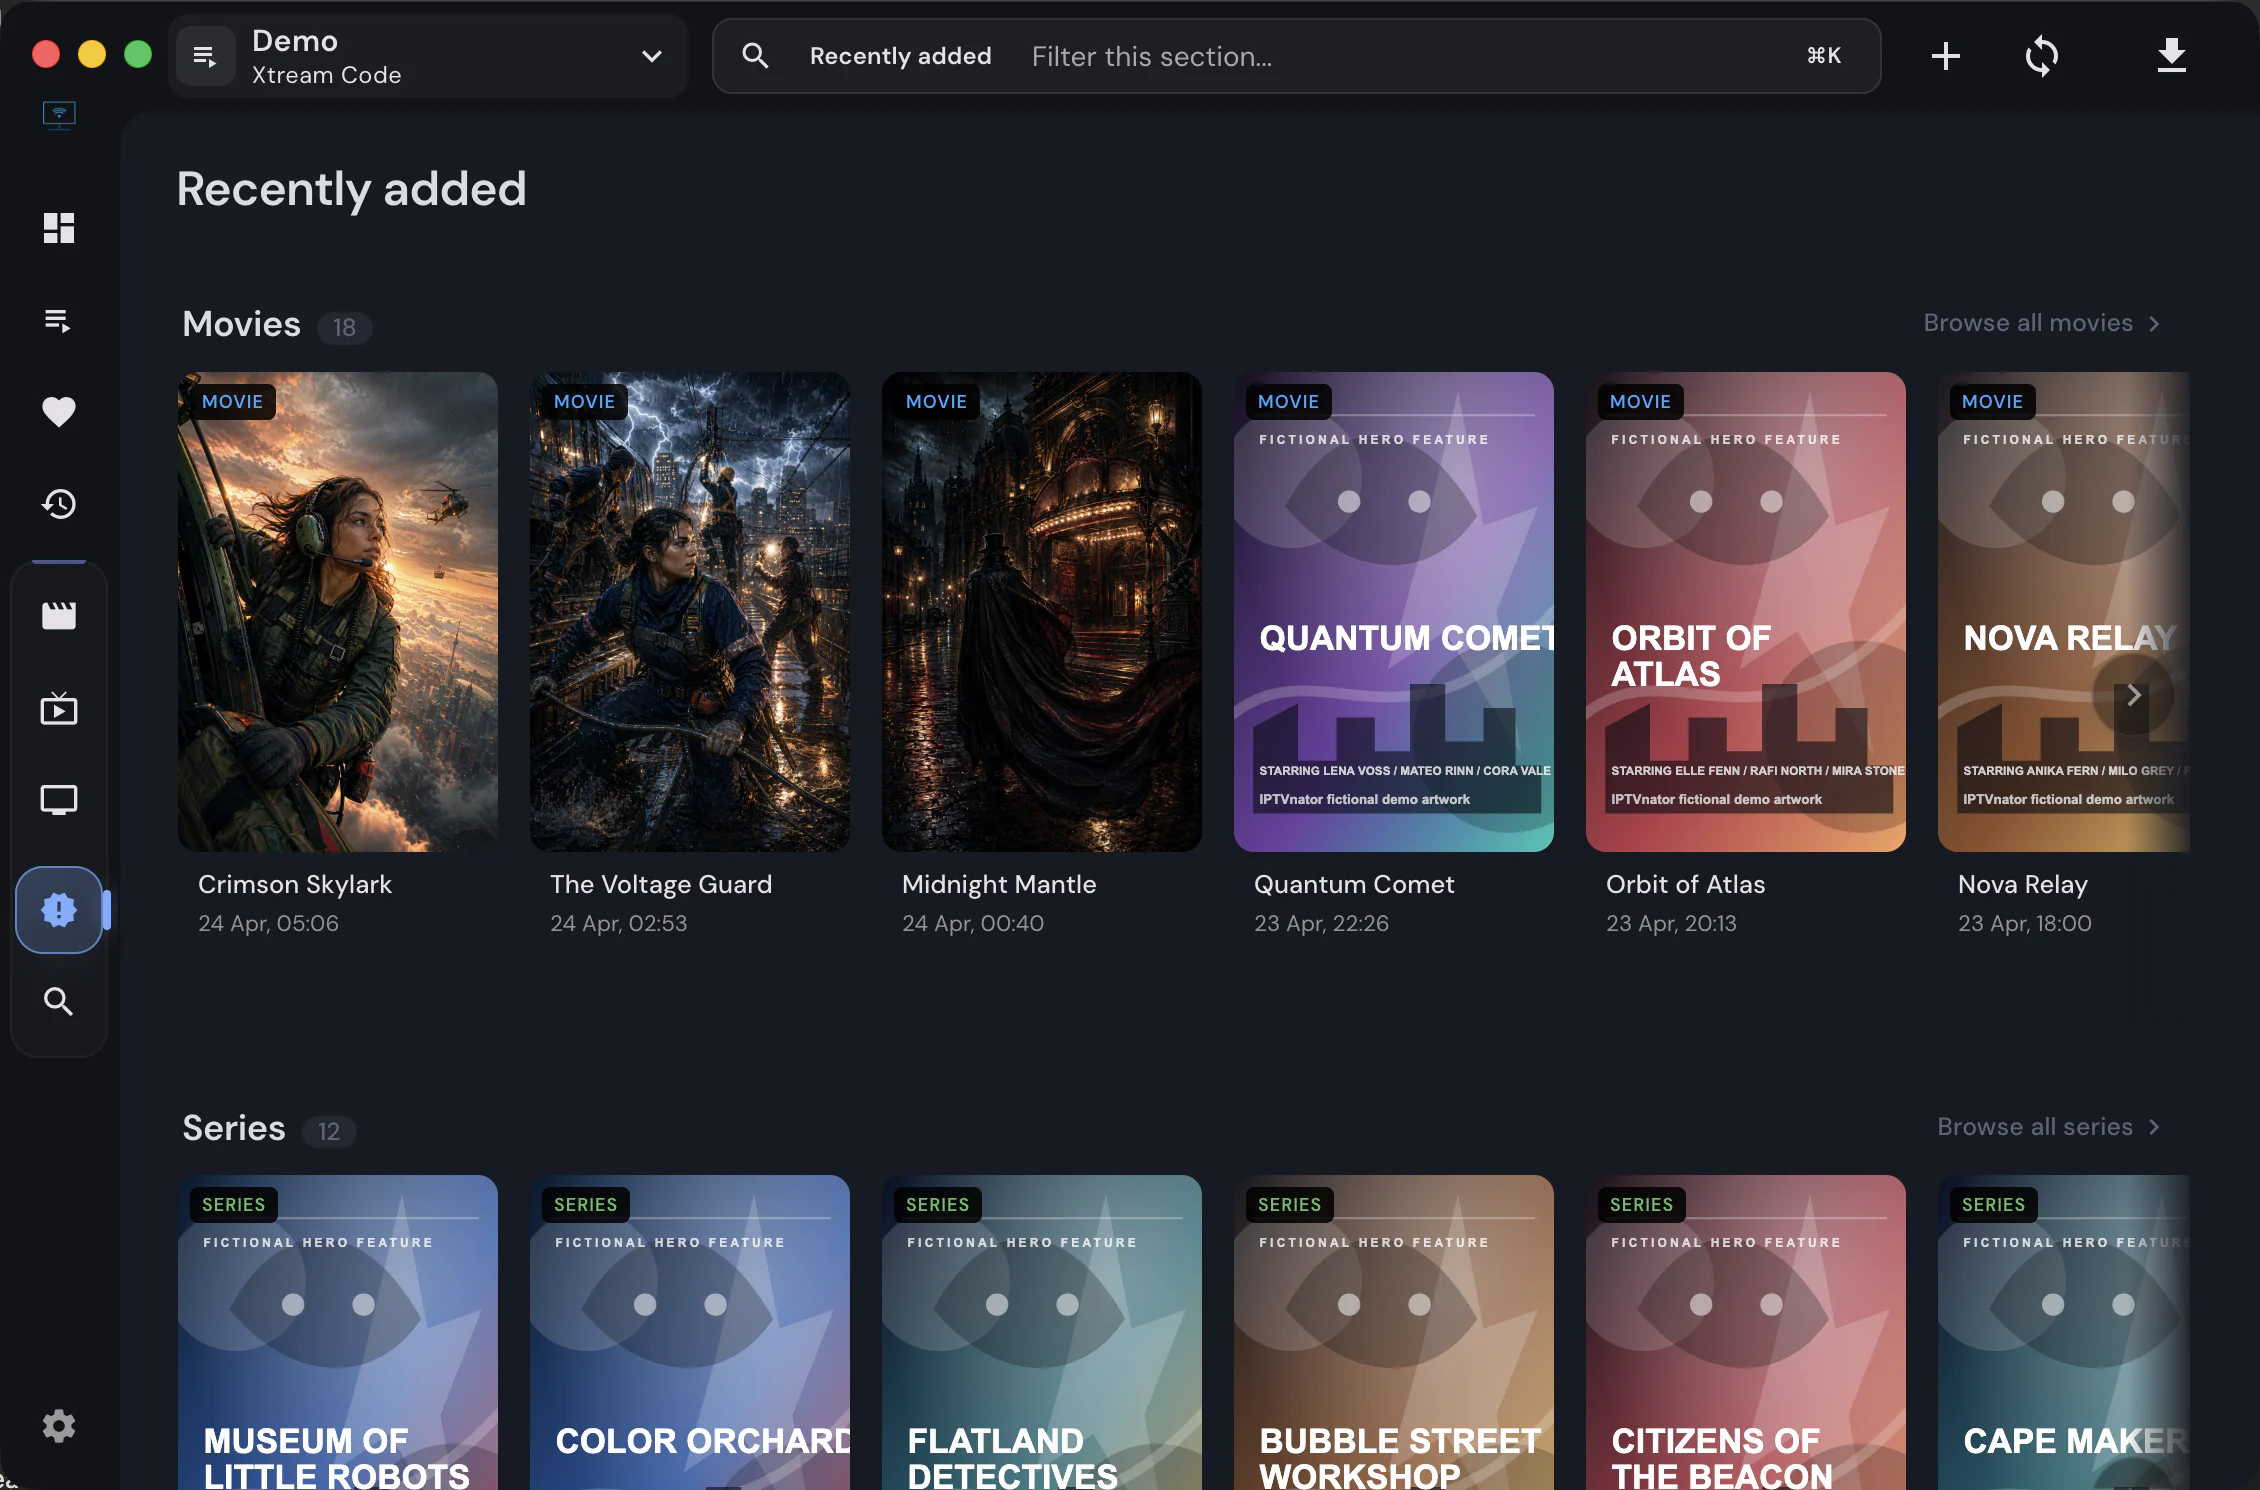Screen dimensions: 2260x1490
Task: Click the date 24 Apr, 02:53
Action: pos(618,923)
